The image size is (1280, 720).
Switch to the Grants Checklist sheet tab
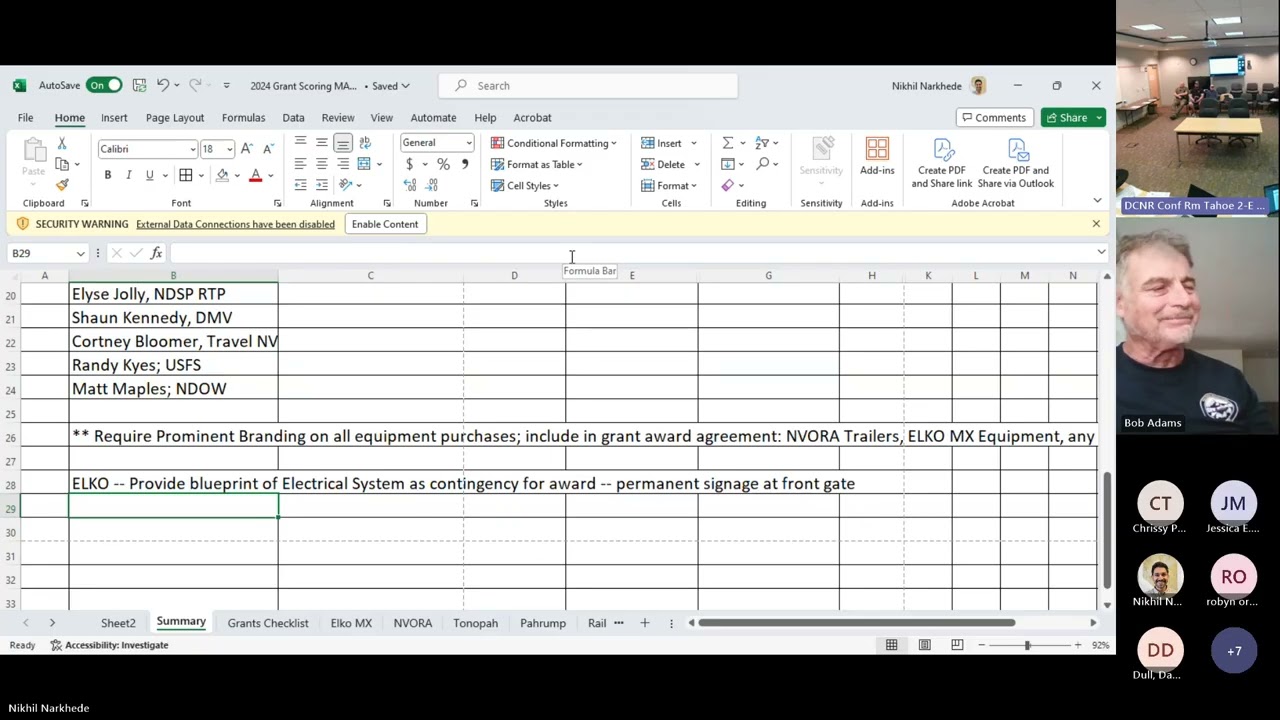[268, 623]
